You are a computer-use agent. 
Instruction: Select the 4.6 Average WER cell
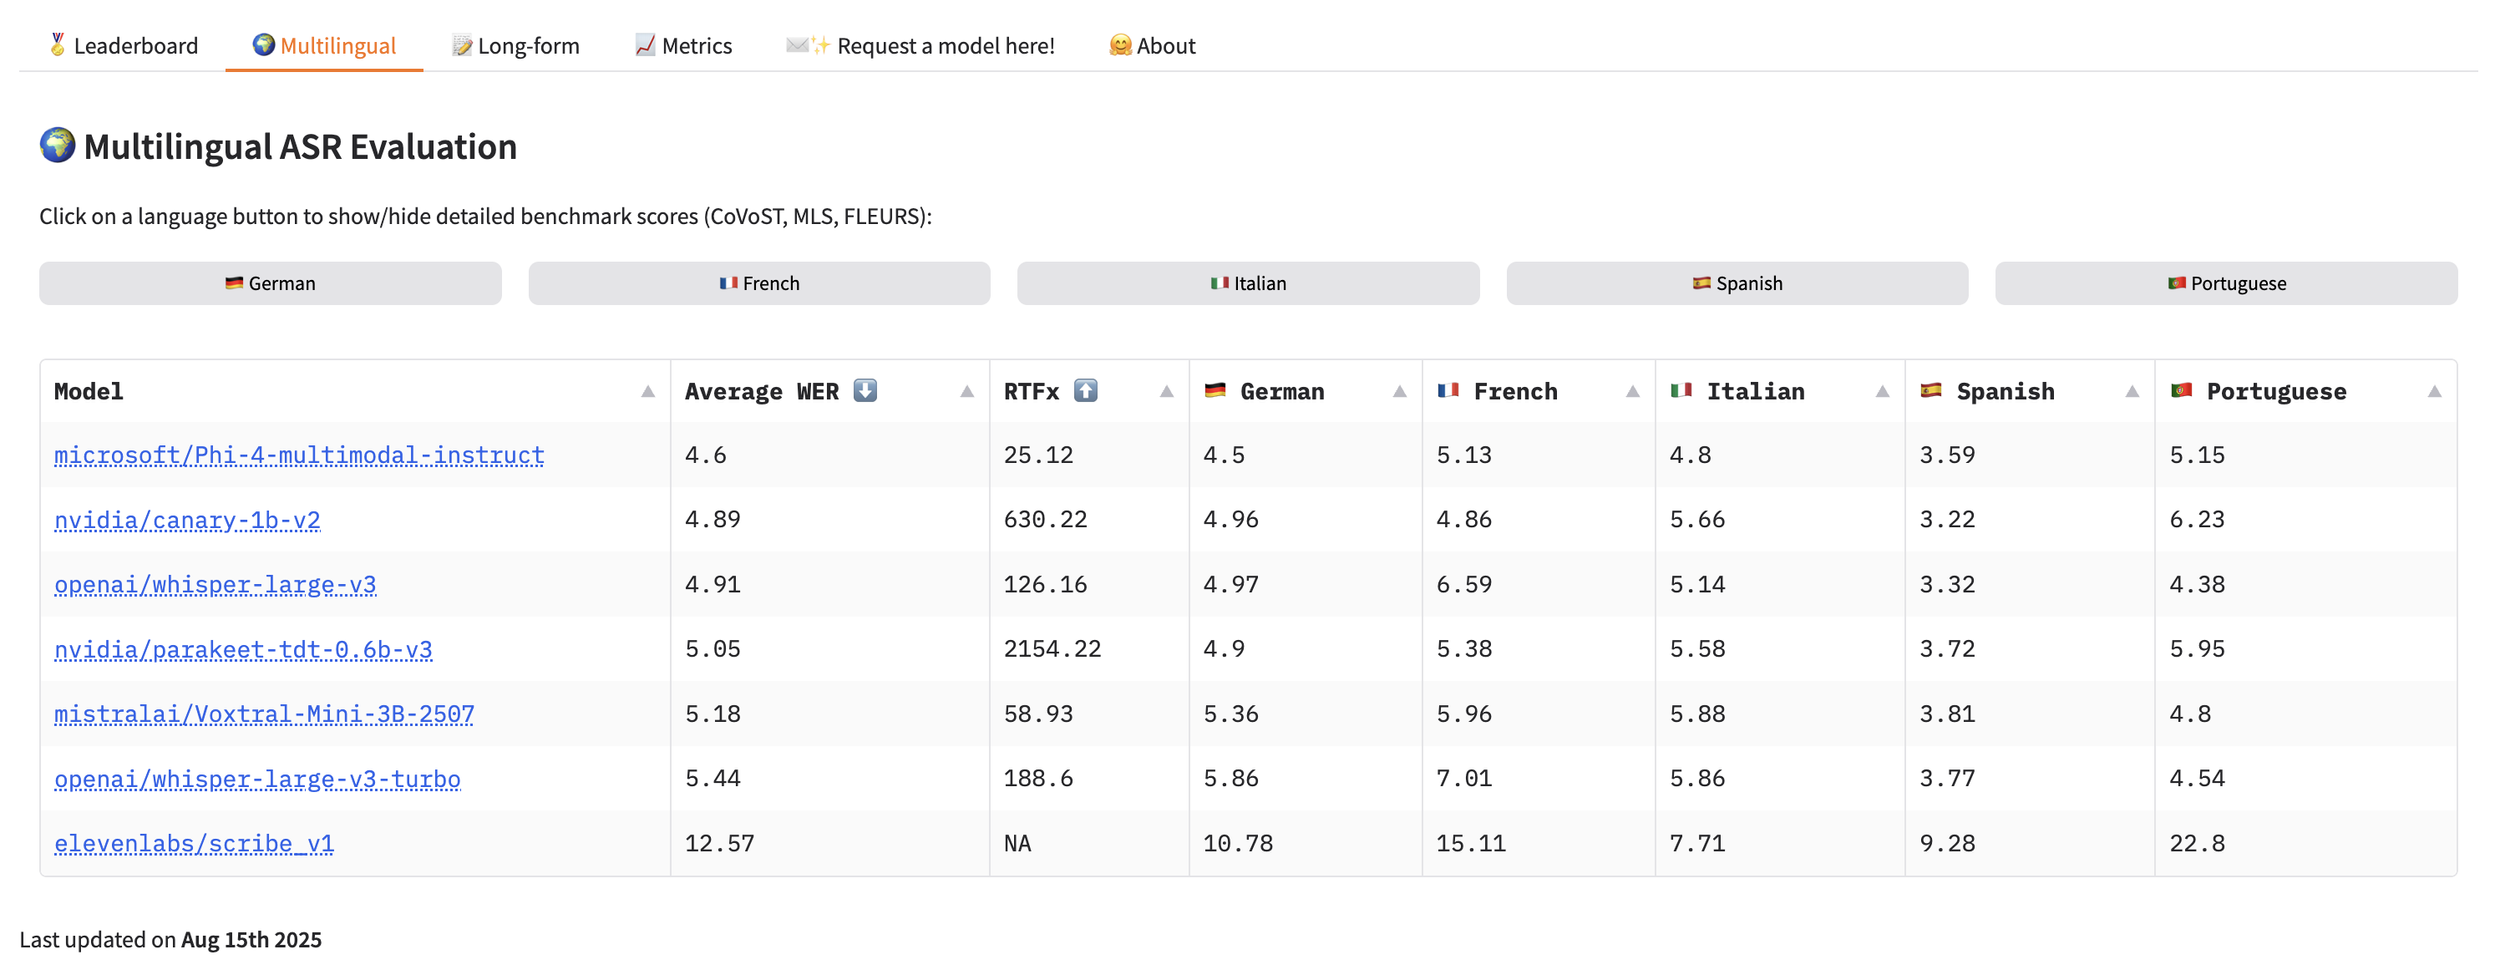pos(830,455)
